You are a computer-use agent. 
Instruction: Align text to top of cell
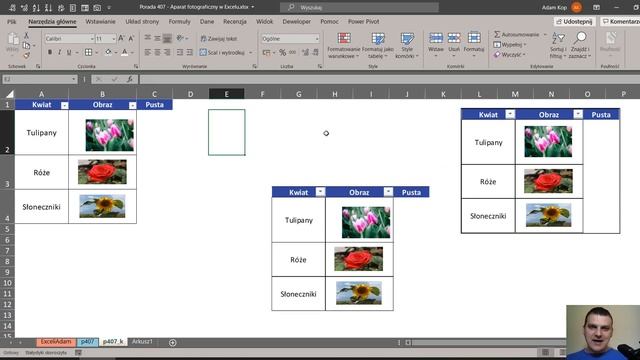(x=148, y=38)
